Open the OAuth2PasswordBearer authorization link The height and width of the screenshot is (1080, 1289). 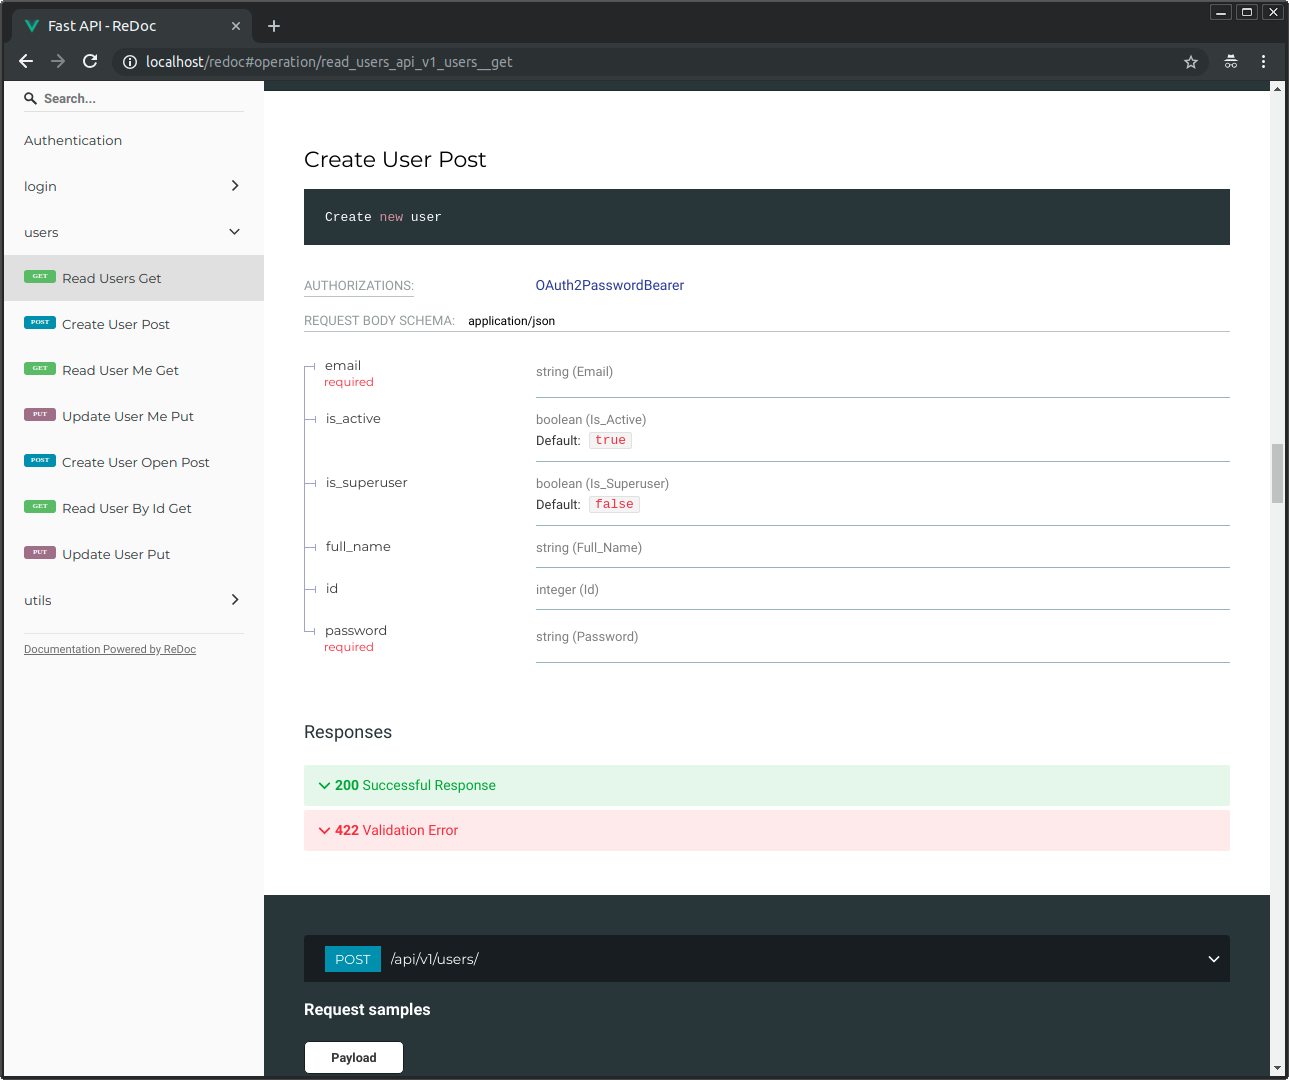point(609,285)
